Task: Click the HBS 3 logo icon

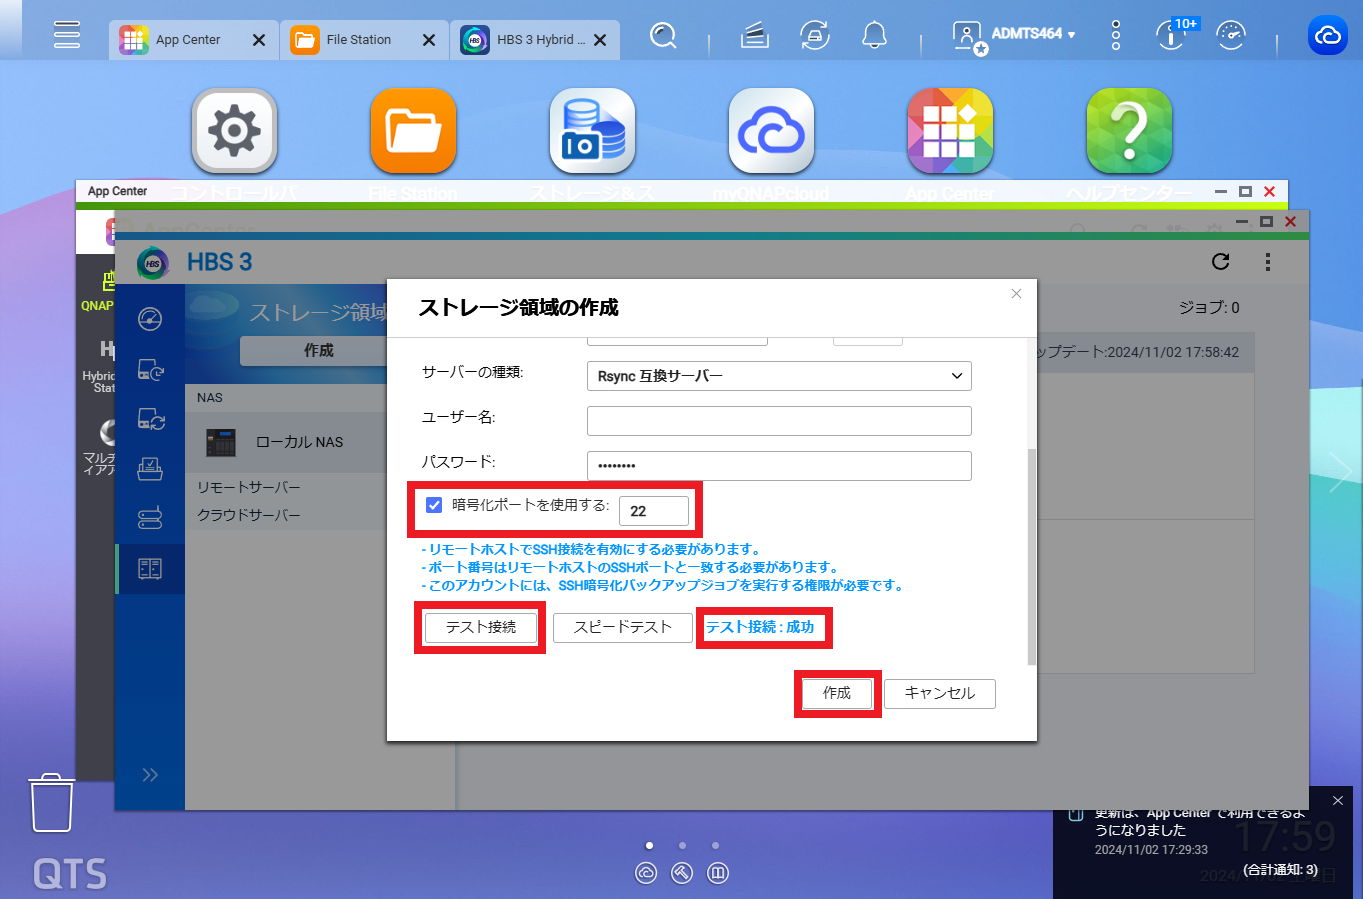Action: [x=153, y=263]
